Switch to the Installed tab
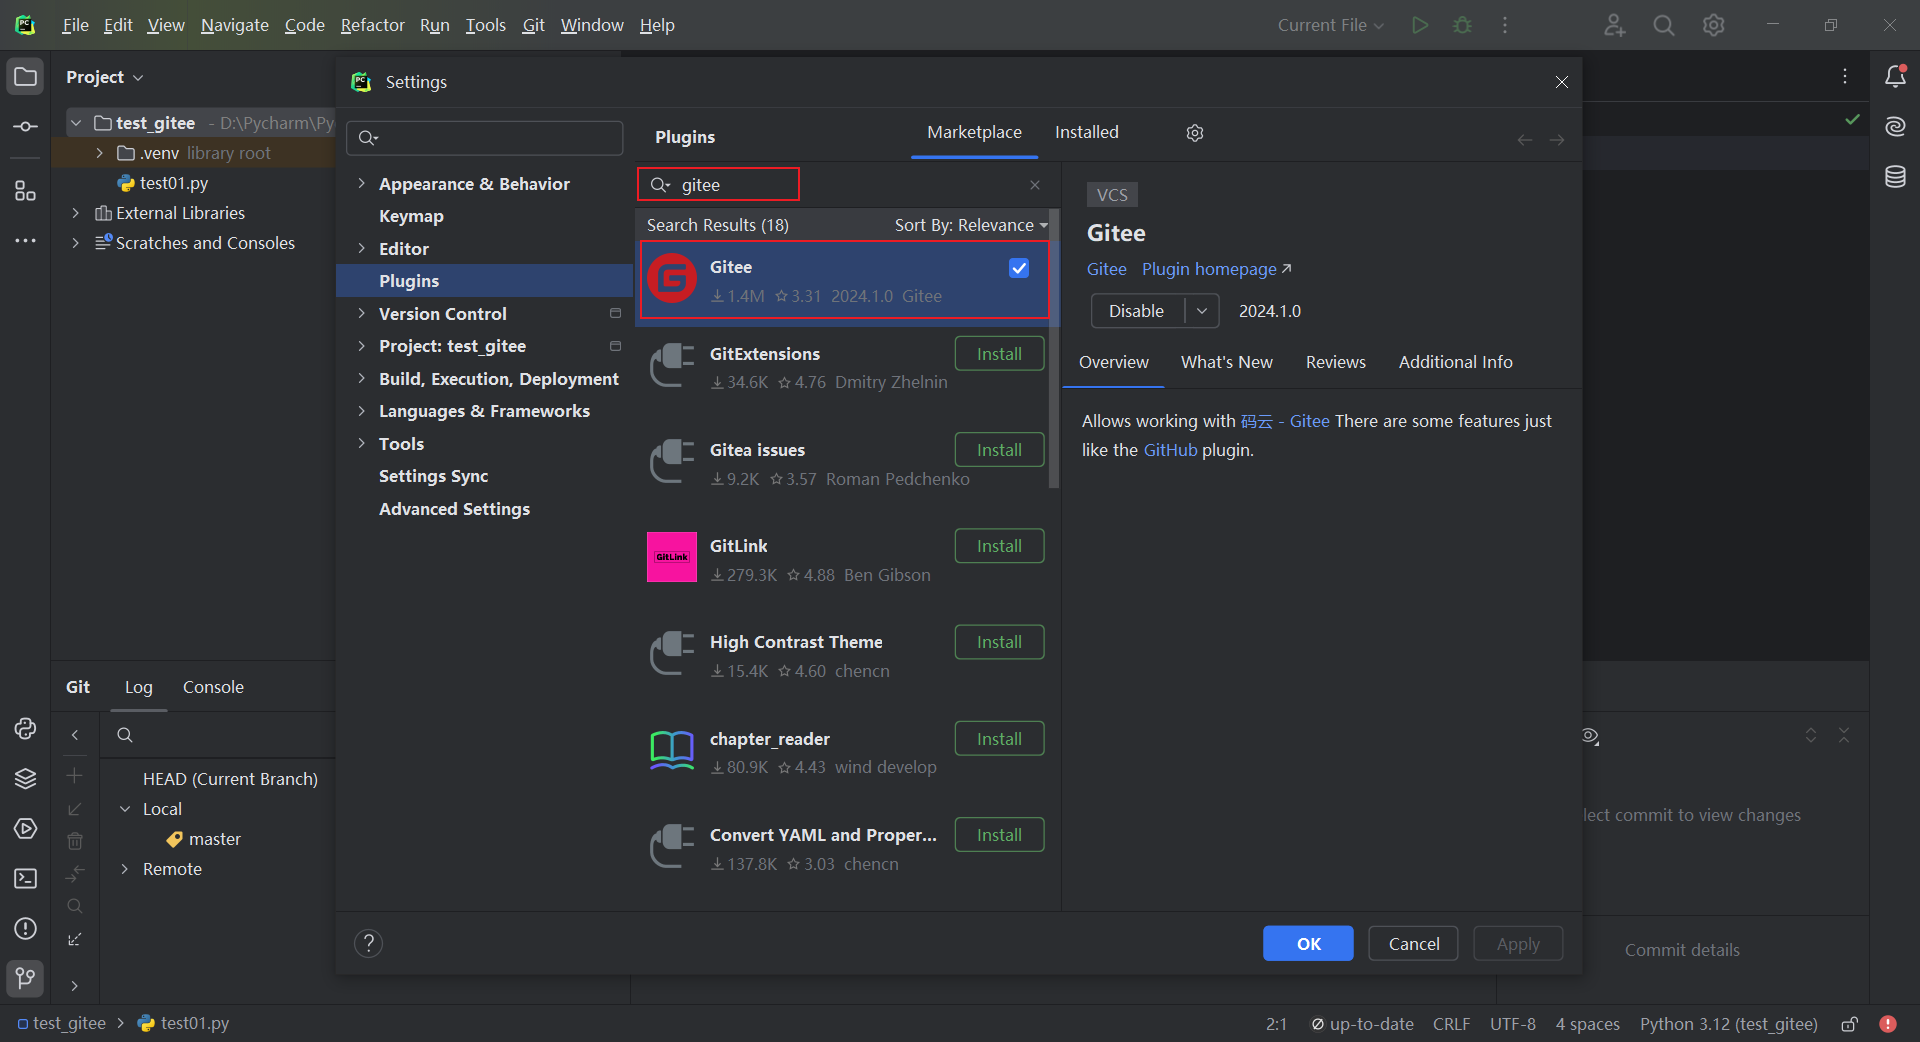The image size is (1920, 1042). [1087, 132]
